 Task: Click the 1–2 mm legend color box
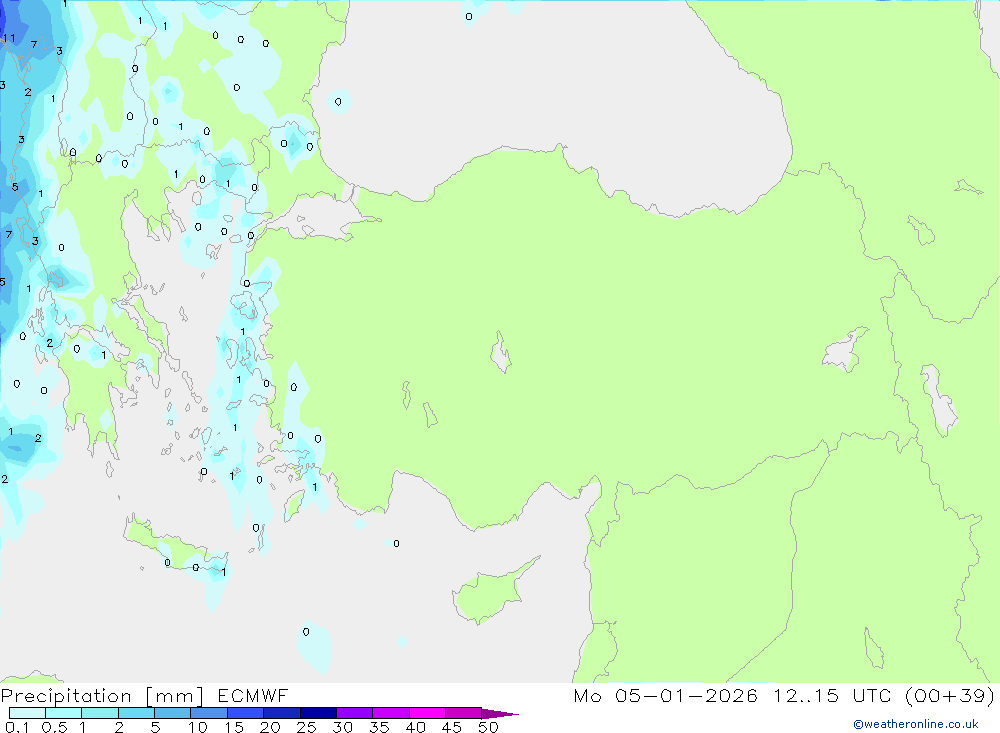pyautogui.click(x=100, y=713)
